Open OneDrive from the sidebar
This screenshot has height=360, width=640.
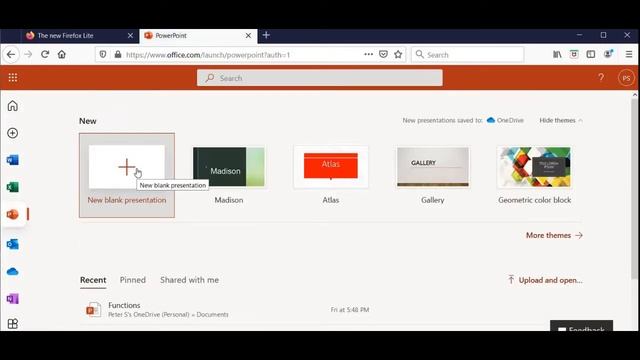tap(13, 271)
